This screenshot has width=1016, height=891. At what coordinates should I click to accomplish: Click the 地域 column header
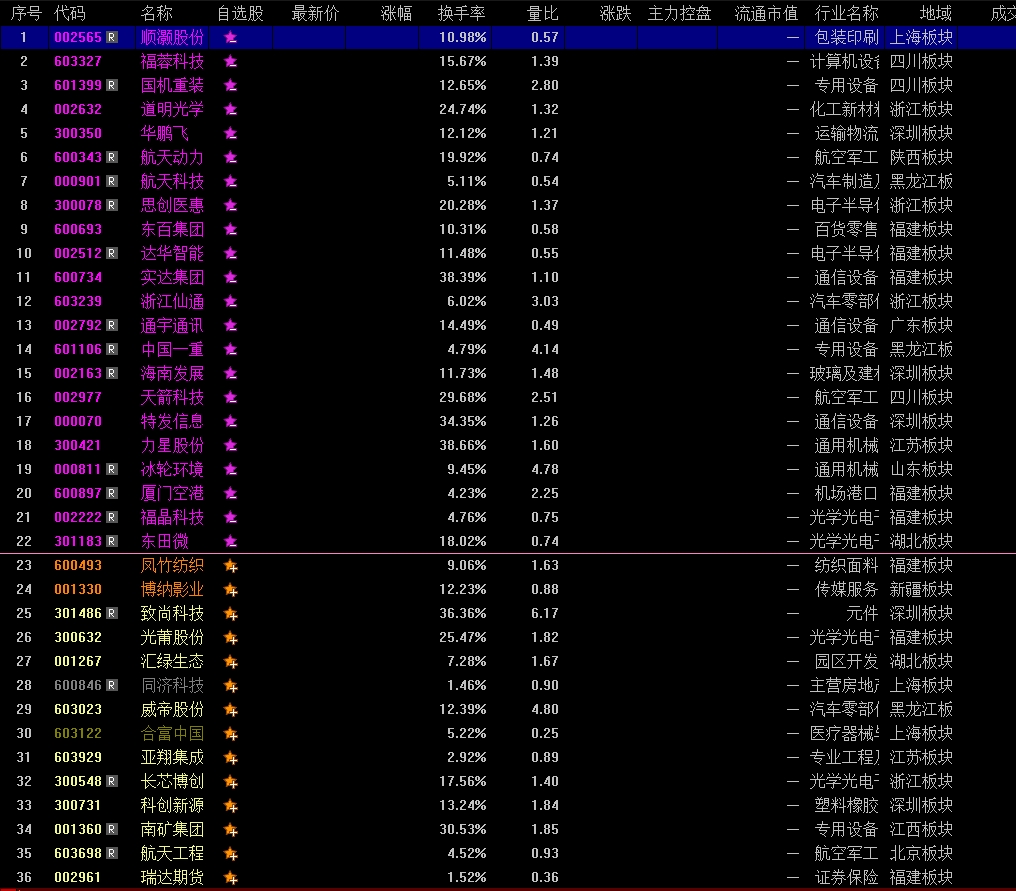click(936, 13)
